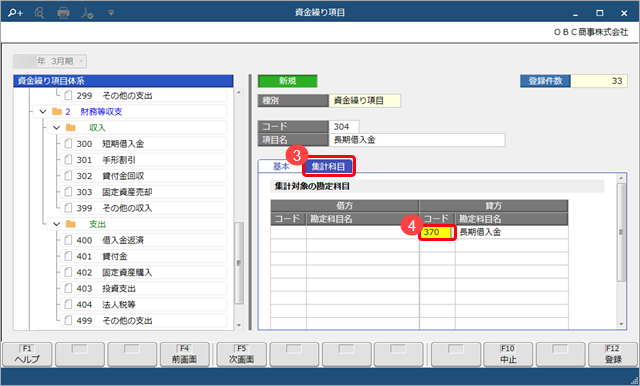640x386 pixels.
Task: Select tree item 404 法人税等
Action: tap(144, 304)
